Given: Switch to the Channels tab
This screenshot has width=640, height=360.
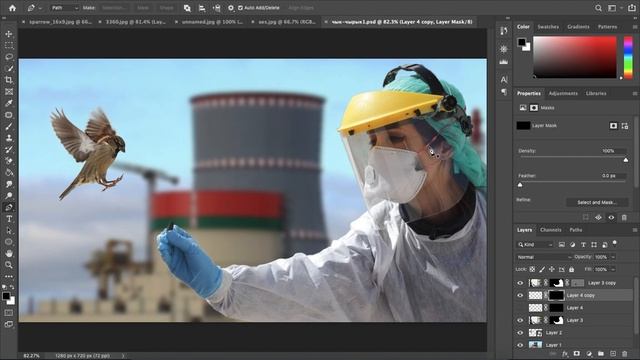Looking at the screenshot, I should tap(551, 230).
